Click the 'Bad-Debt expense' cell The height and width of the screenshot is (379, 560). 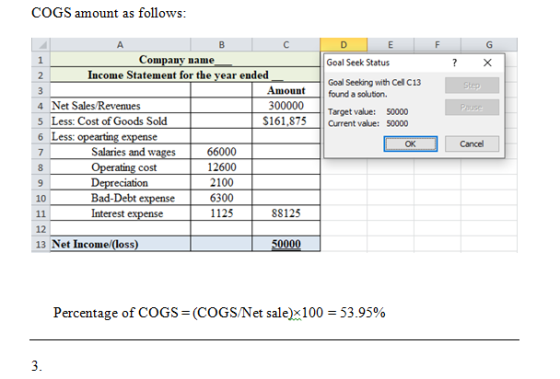(120, 198)
